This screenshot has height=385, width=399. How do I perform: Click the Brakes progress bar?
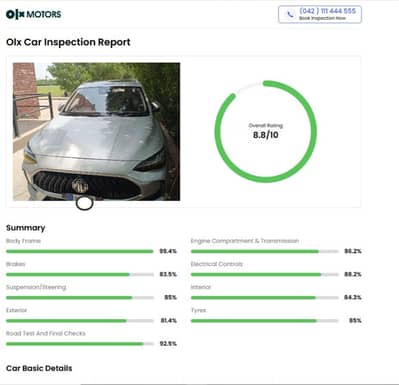pyautogui.click(x=80, y=275)
